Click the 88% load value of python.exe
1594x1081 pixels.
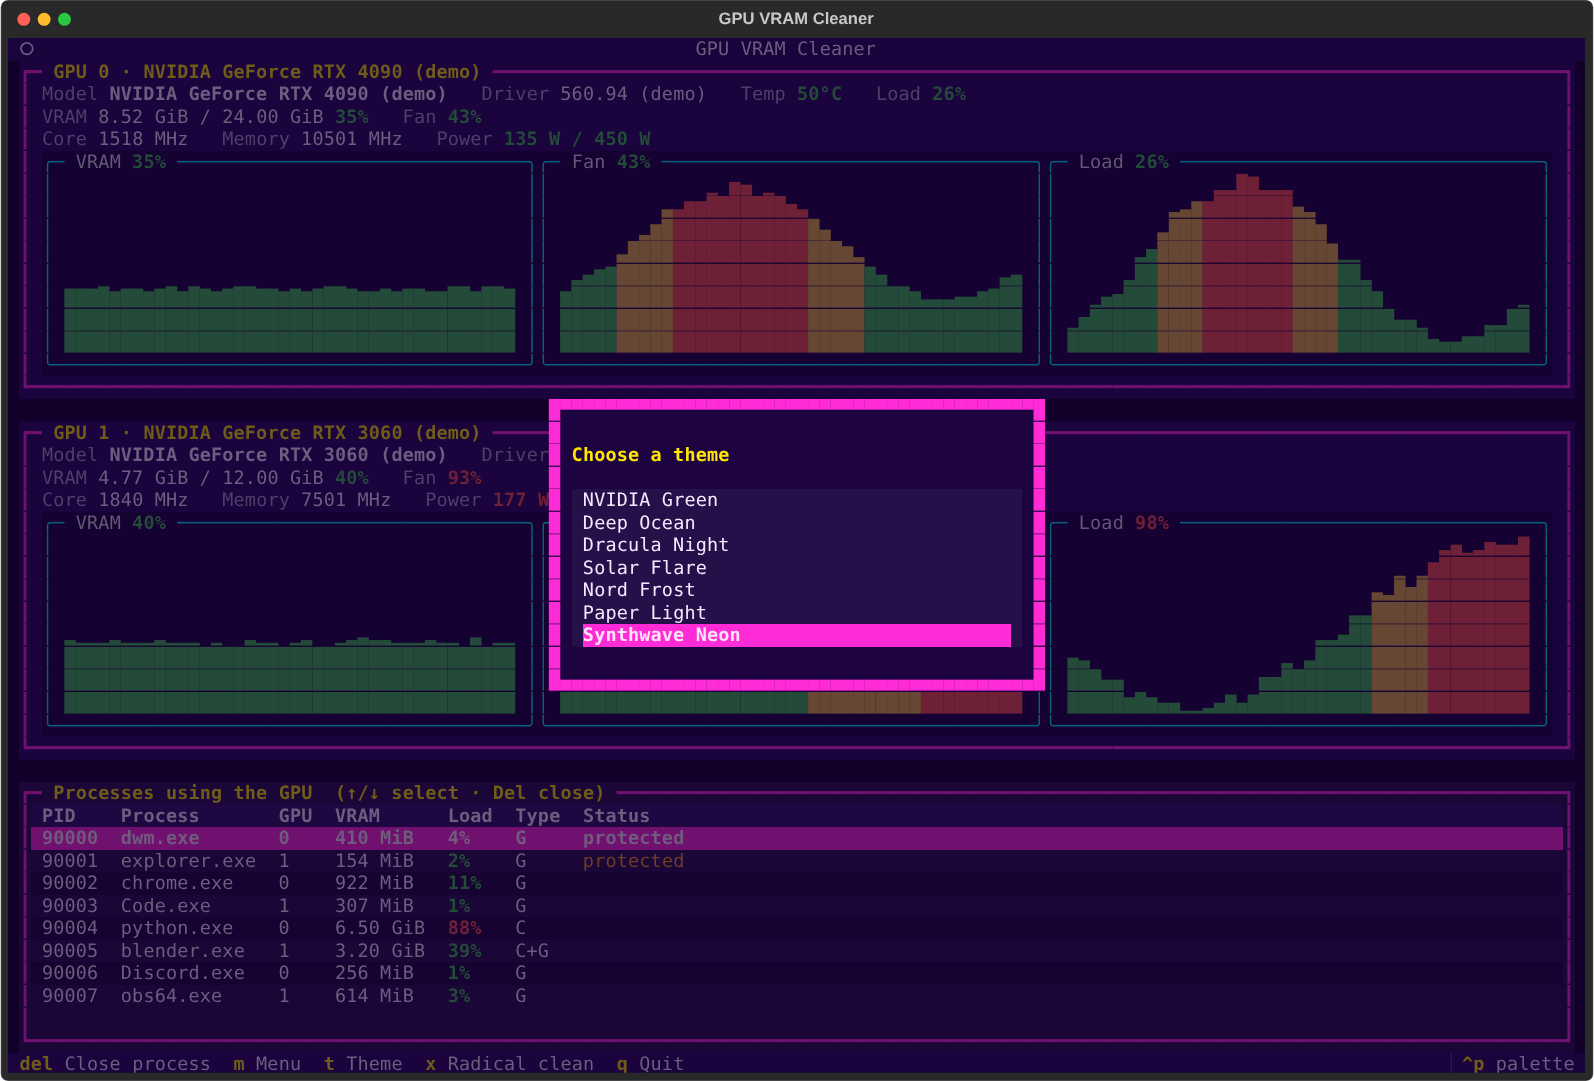coord(465,928)
